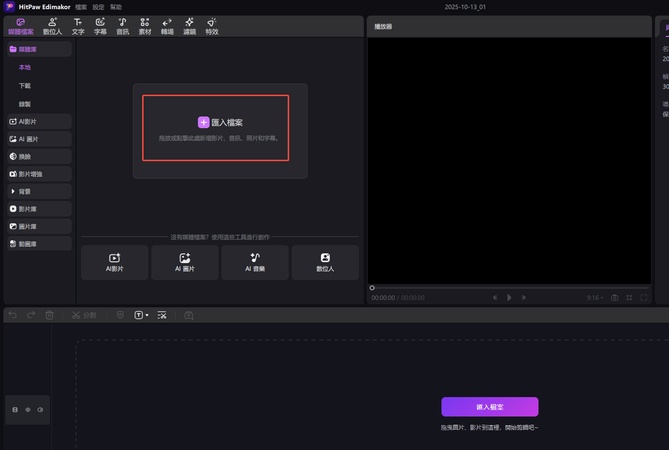The image size is (669, 450).
Task: Toggle the track lock icon
Action: pos(15,410)
